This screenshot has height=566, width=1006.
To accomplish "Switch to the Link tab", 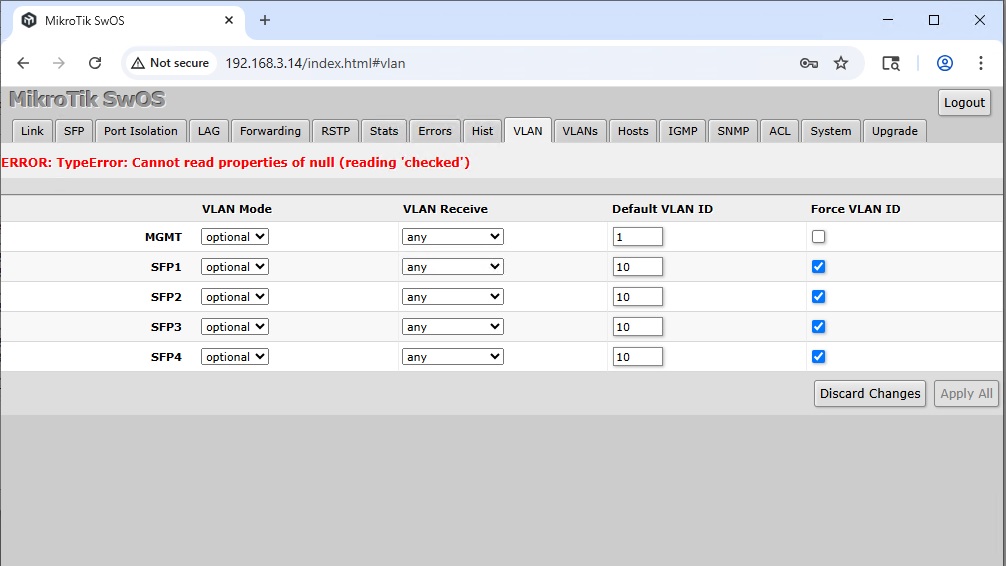I will tap(32, 131).
